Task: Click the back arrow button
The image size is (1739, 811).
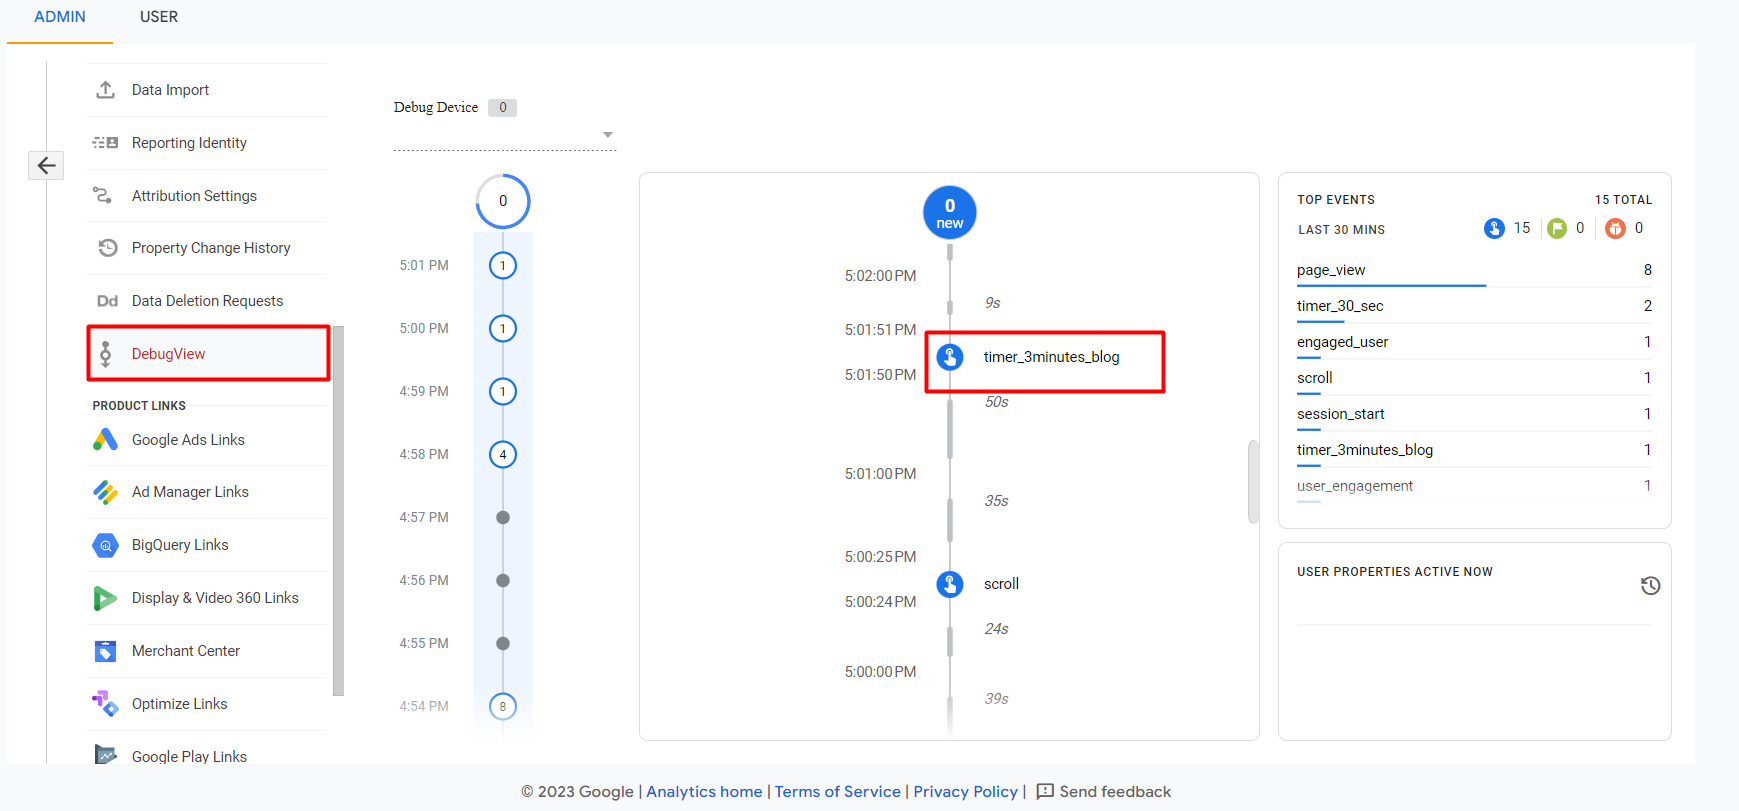Action: coord(46,165)
